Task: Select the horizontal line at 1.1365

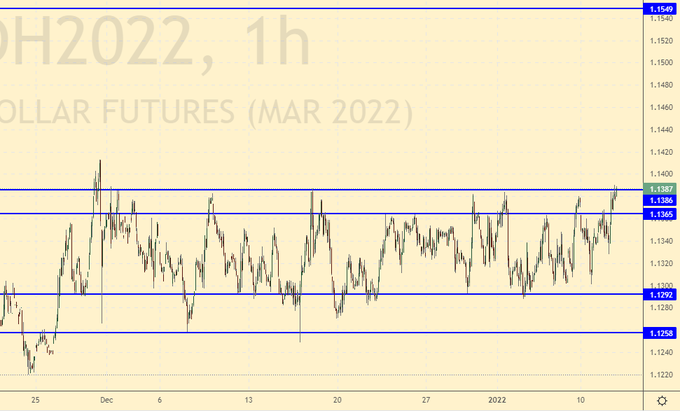Action: click(x=320, y=213)
